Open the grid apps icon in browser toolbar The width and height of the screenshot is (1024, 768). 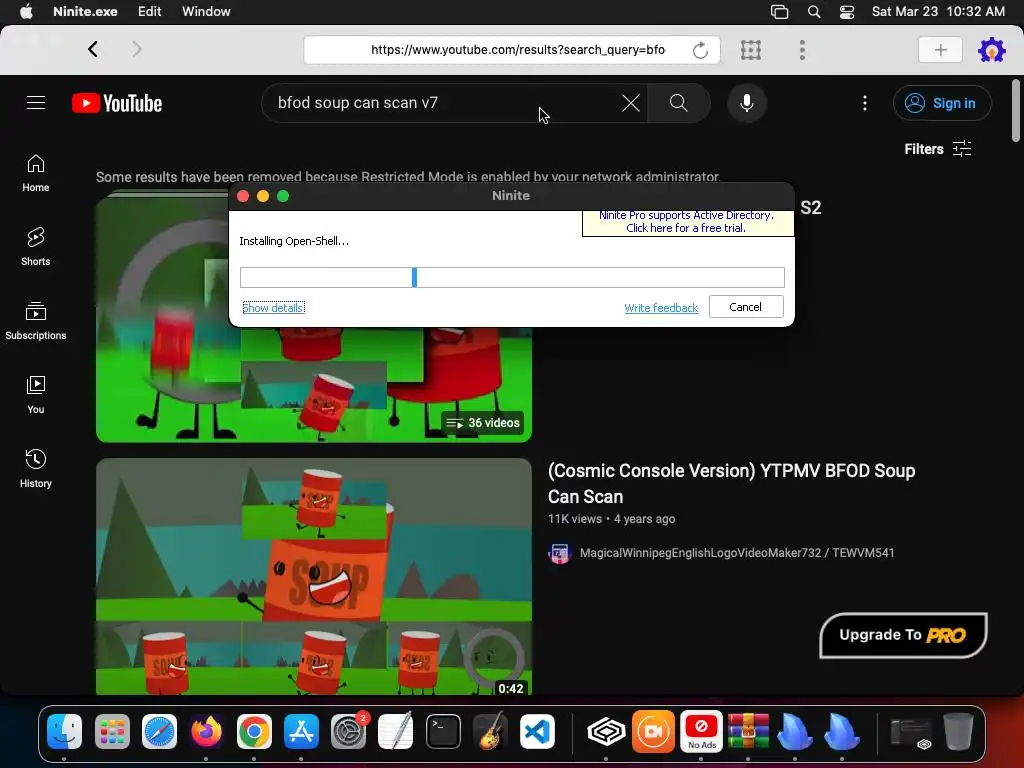(x=751, y=50)
